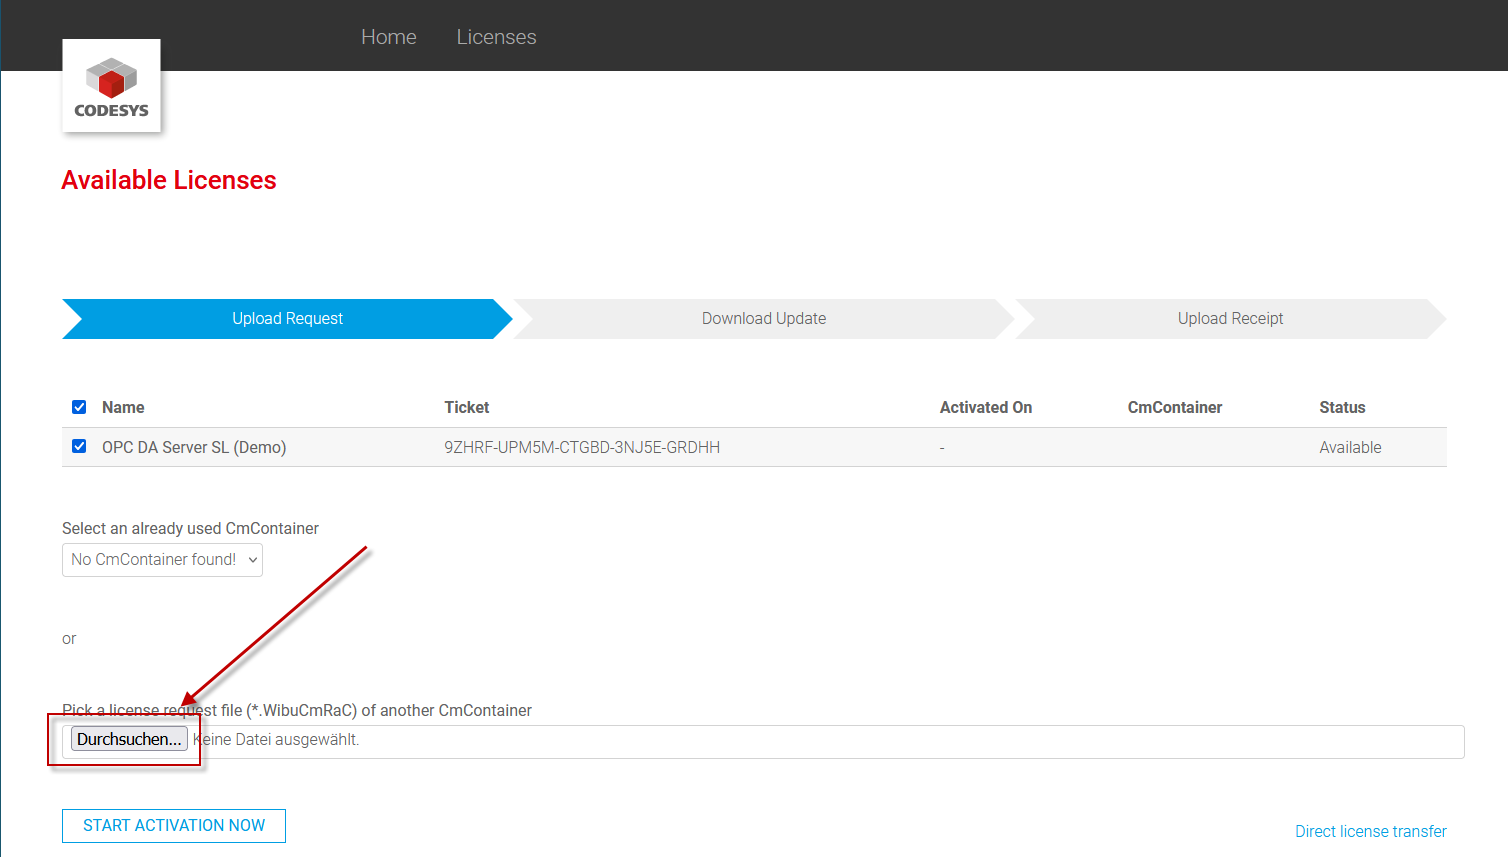1508x857 pixels.
Task: Select the OPC DA Server SL (Demo) row name
Action: click(x=194, y=448)
